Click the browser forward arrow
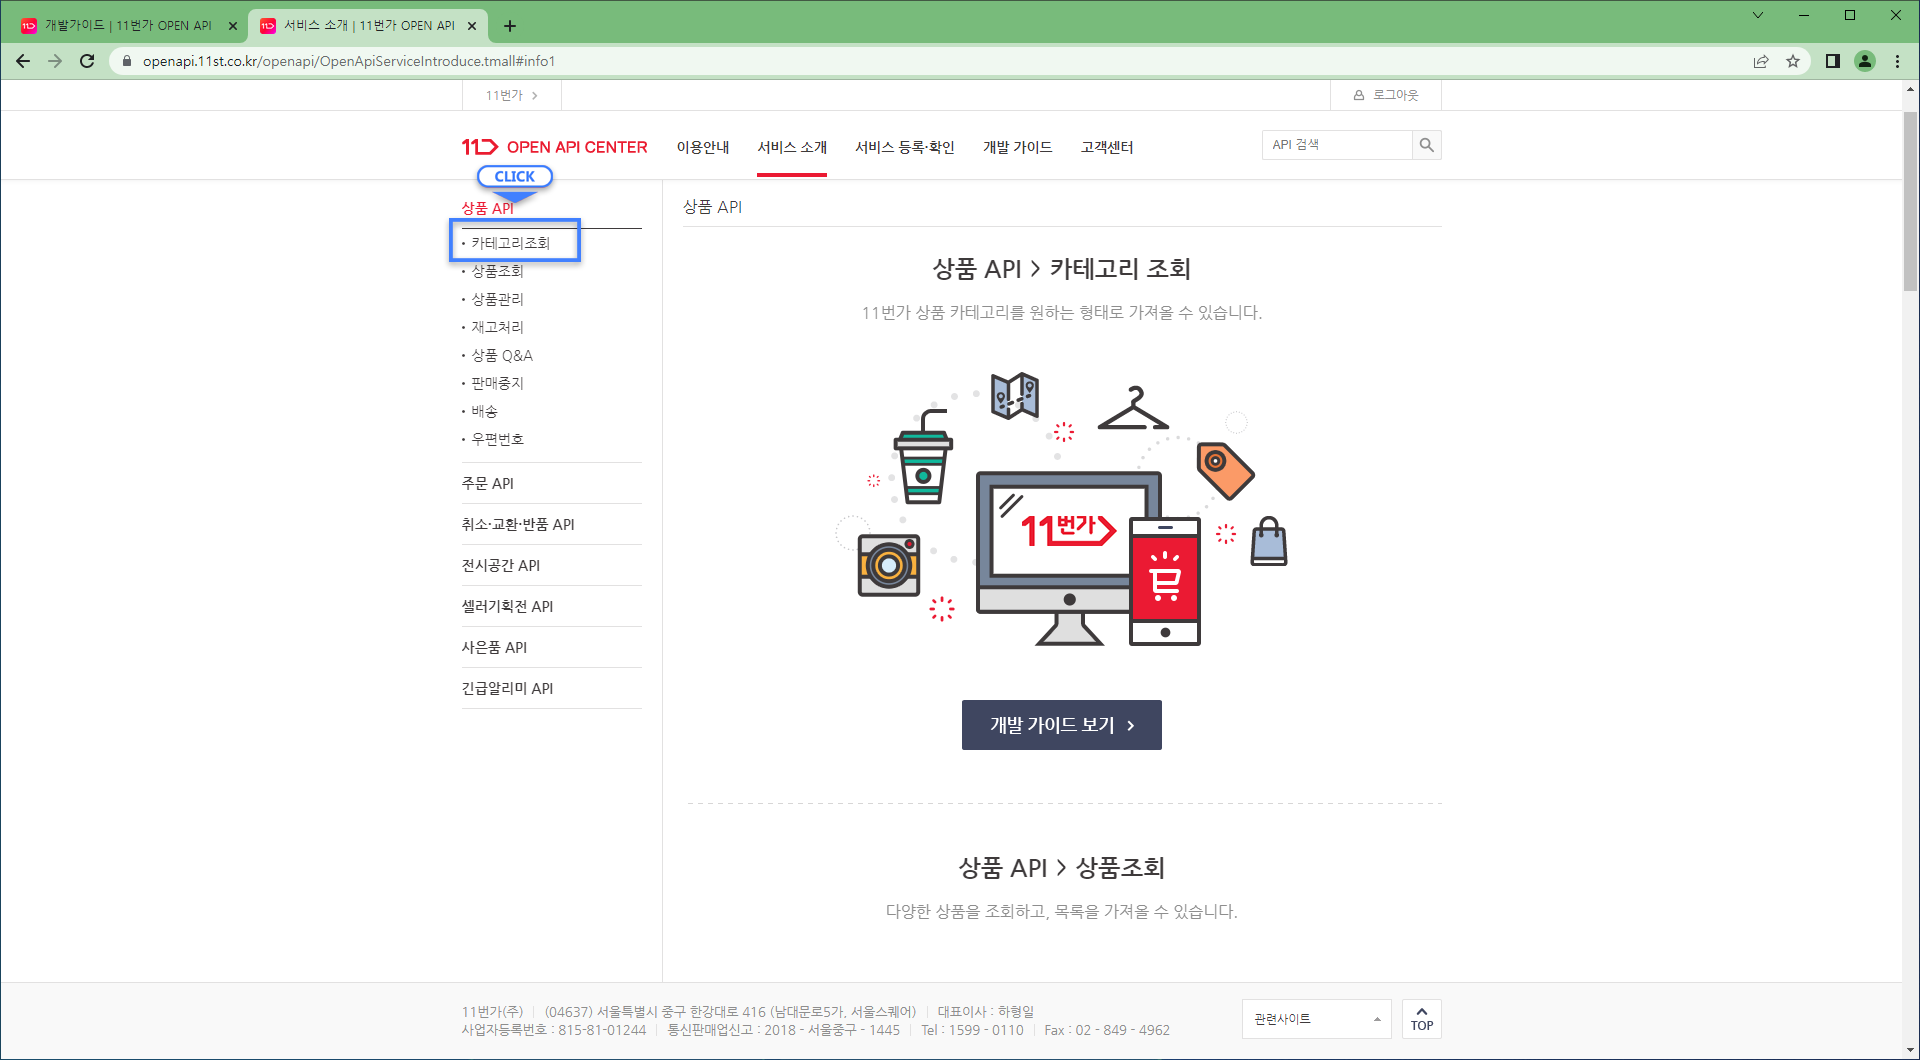Viewport: 1920px width, 1060px height. [x=55, y=61]
